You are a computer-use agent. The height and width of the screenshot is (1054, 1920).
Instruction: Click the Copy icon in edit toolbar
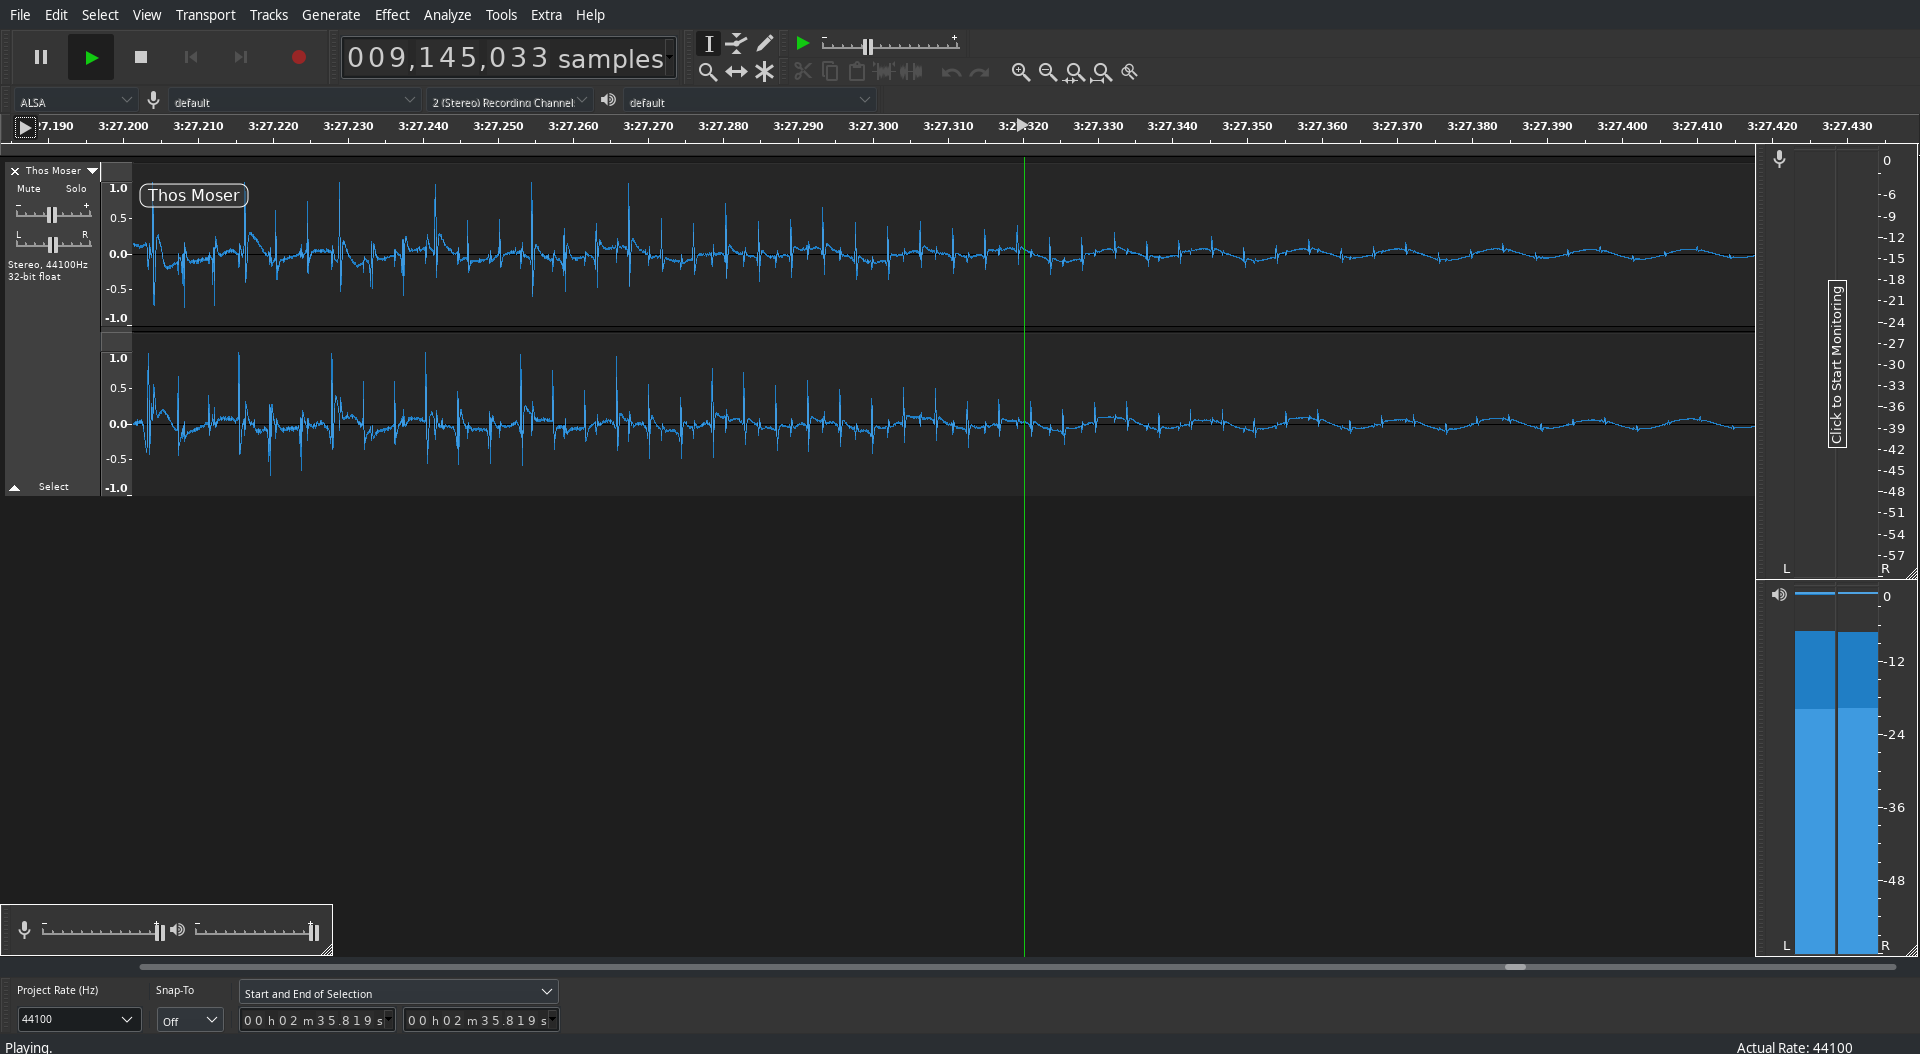coord(829,72)
